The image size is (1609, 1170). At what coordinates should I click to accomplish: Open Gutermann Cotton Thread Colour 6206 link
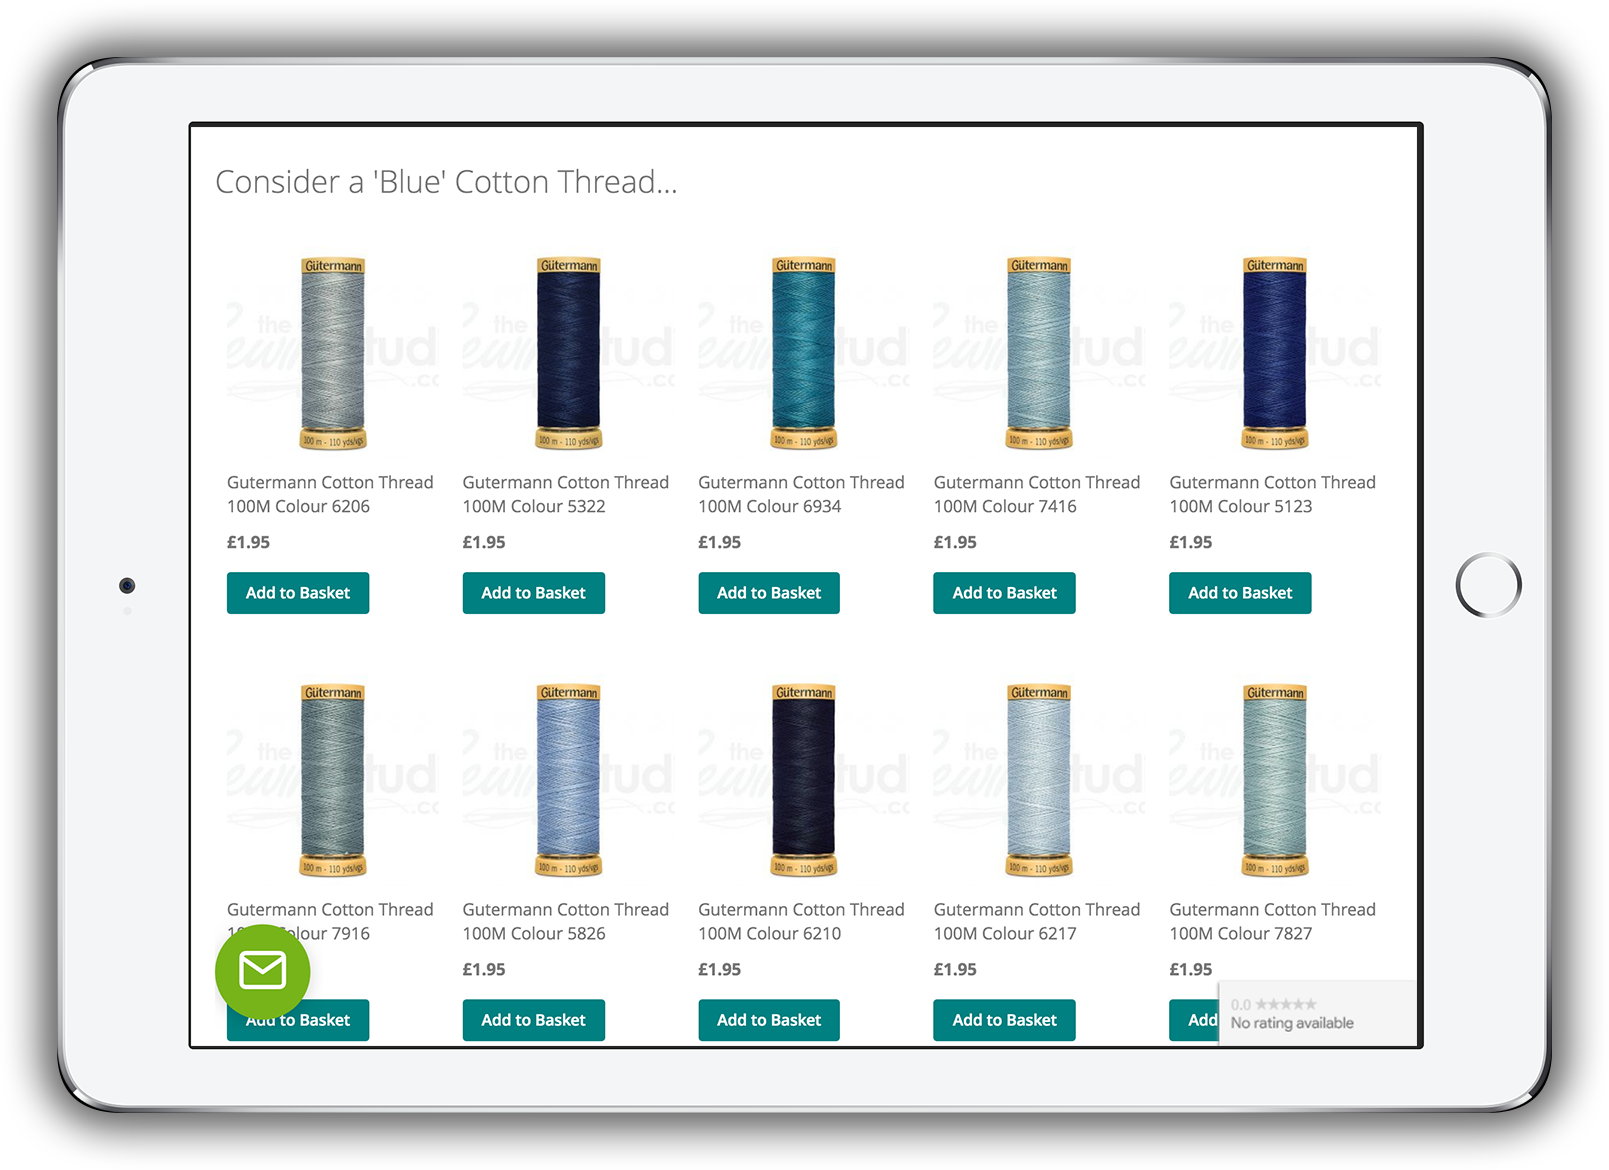point(330,494)
